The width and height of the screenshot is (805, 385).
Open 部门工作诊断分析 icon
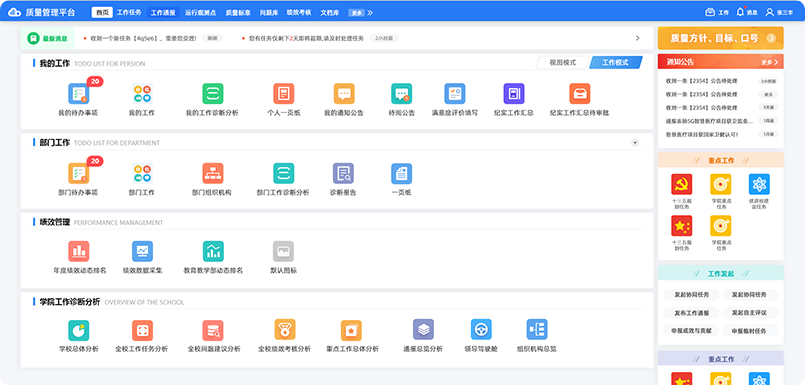coord(283,174)
